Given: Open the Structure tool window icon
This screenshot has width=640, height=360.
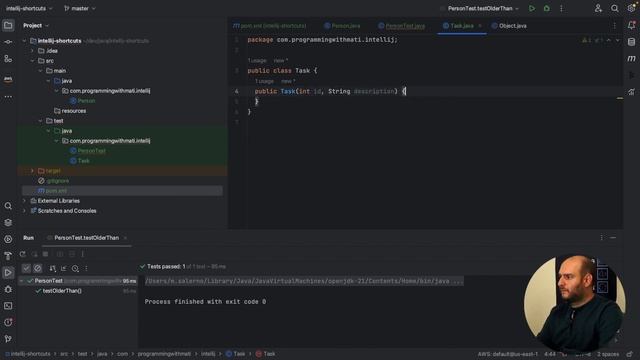Looking at the screenshot, I should 8,59.
